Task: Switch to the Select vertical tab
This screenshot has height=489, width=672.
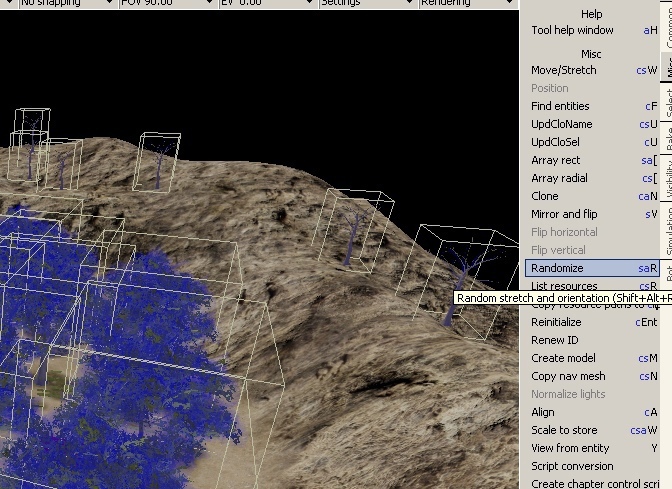Action: (667, 102)
